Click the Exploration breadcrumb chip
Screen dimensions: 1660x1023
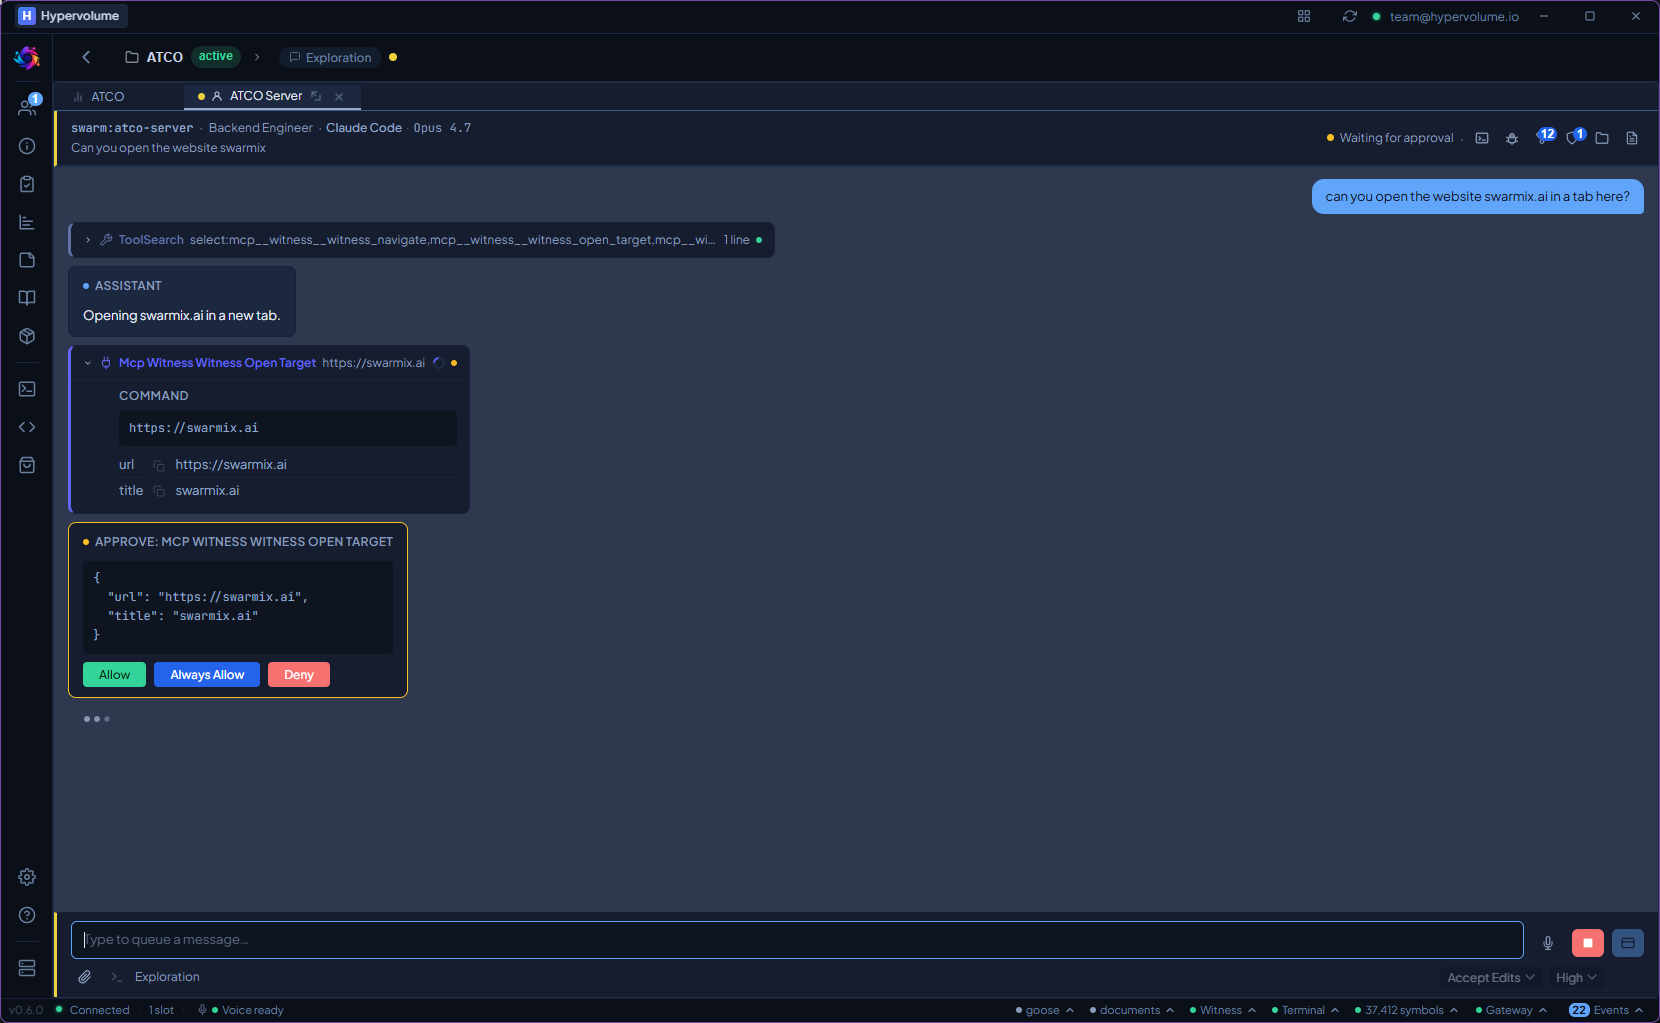pos(330,58)
